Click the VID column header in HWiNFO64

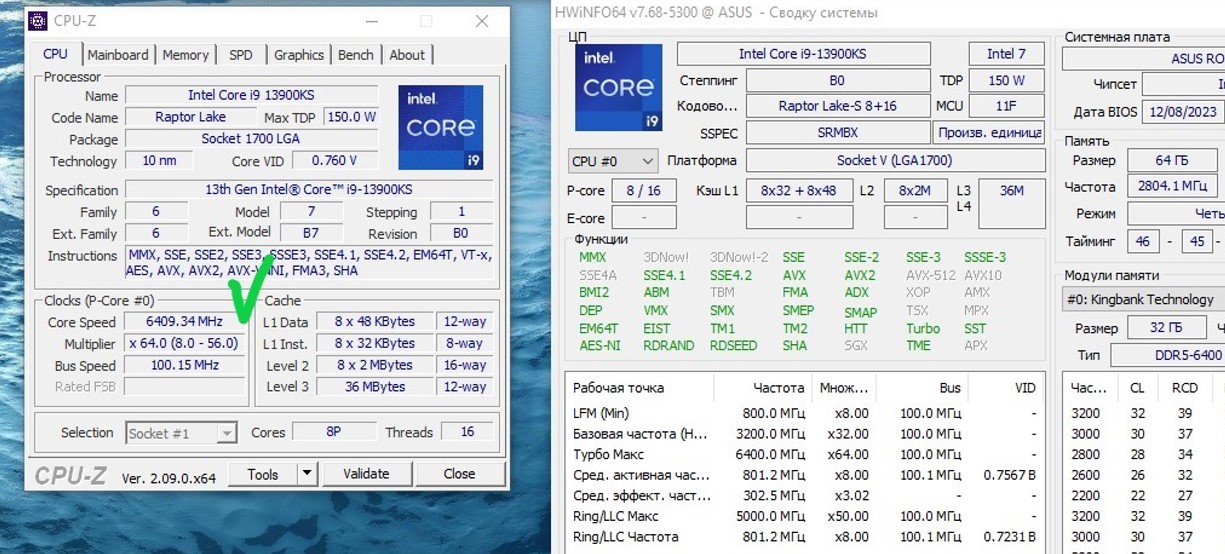[x=1026, y=388]
